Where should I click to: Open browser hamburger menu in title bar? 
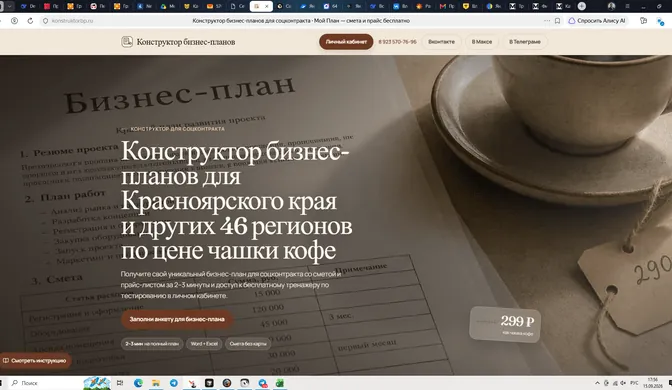click(x=627, y=6)
